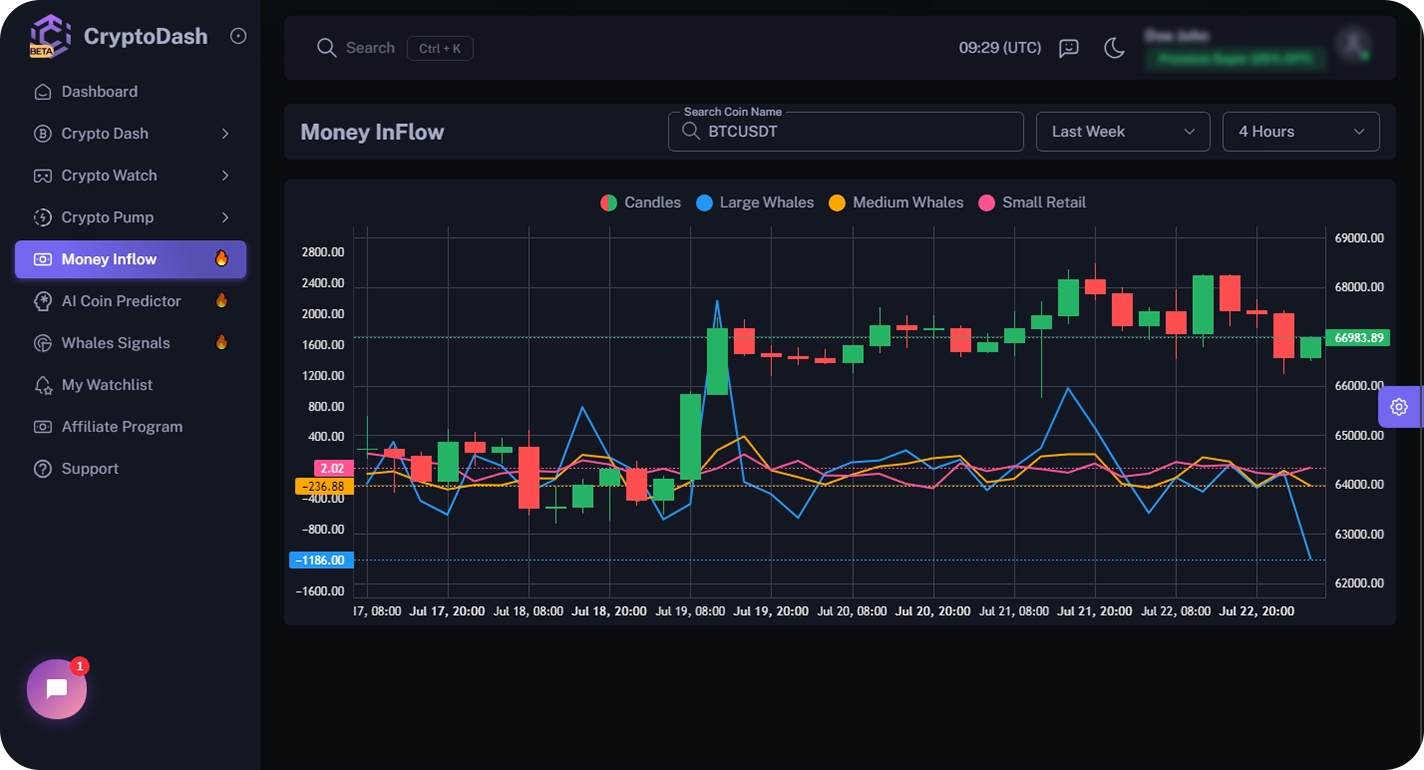This screenshot has height=770, width=1424.
Task: Open AI Coin Predictor page
Action: 130,301
